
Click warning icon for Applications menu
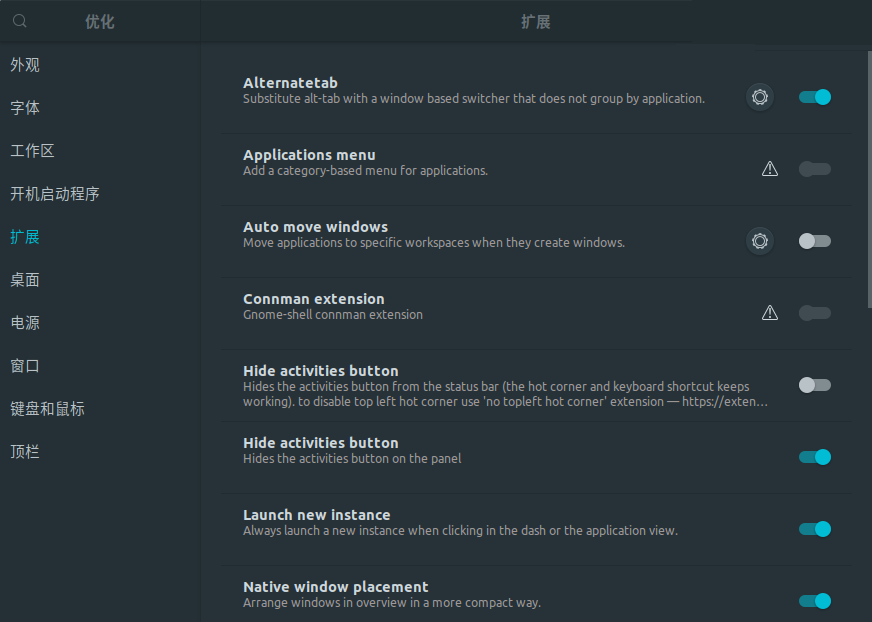(770, 169)
